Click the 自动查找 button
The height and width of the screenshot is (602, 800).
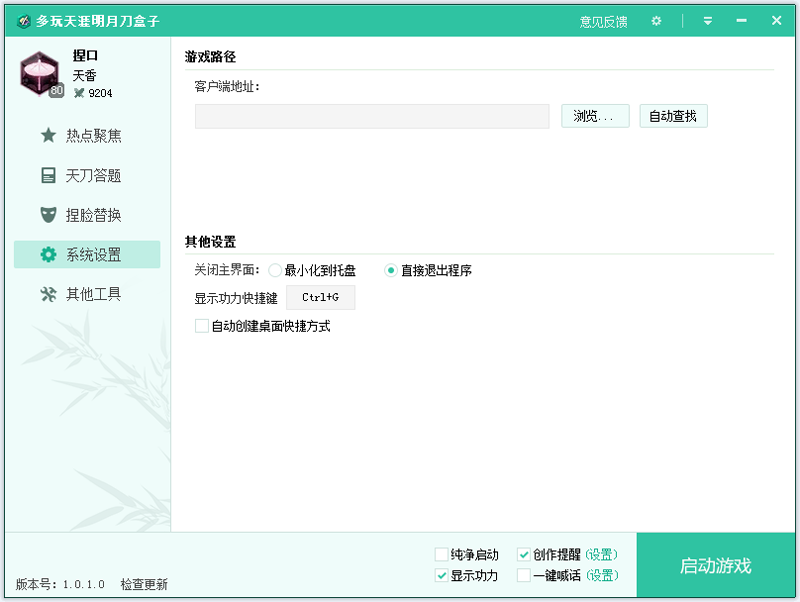673,116
